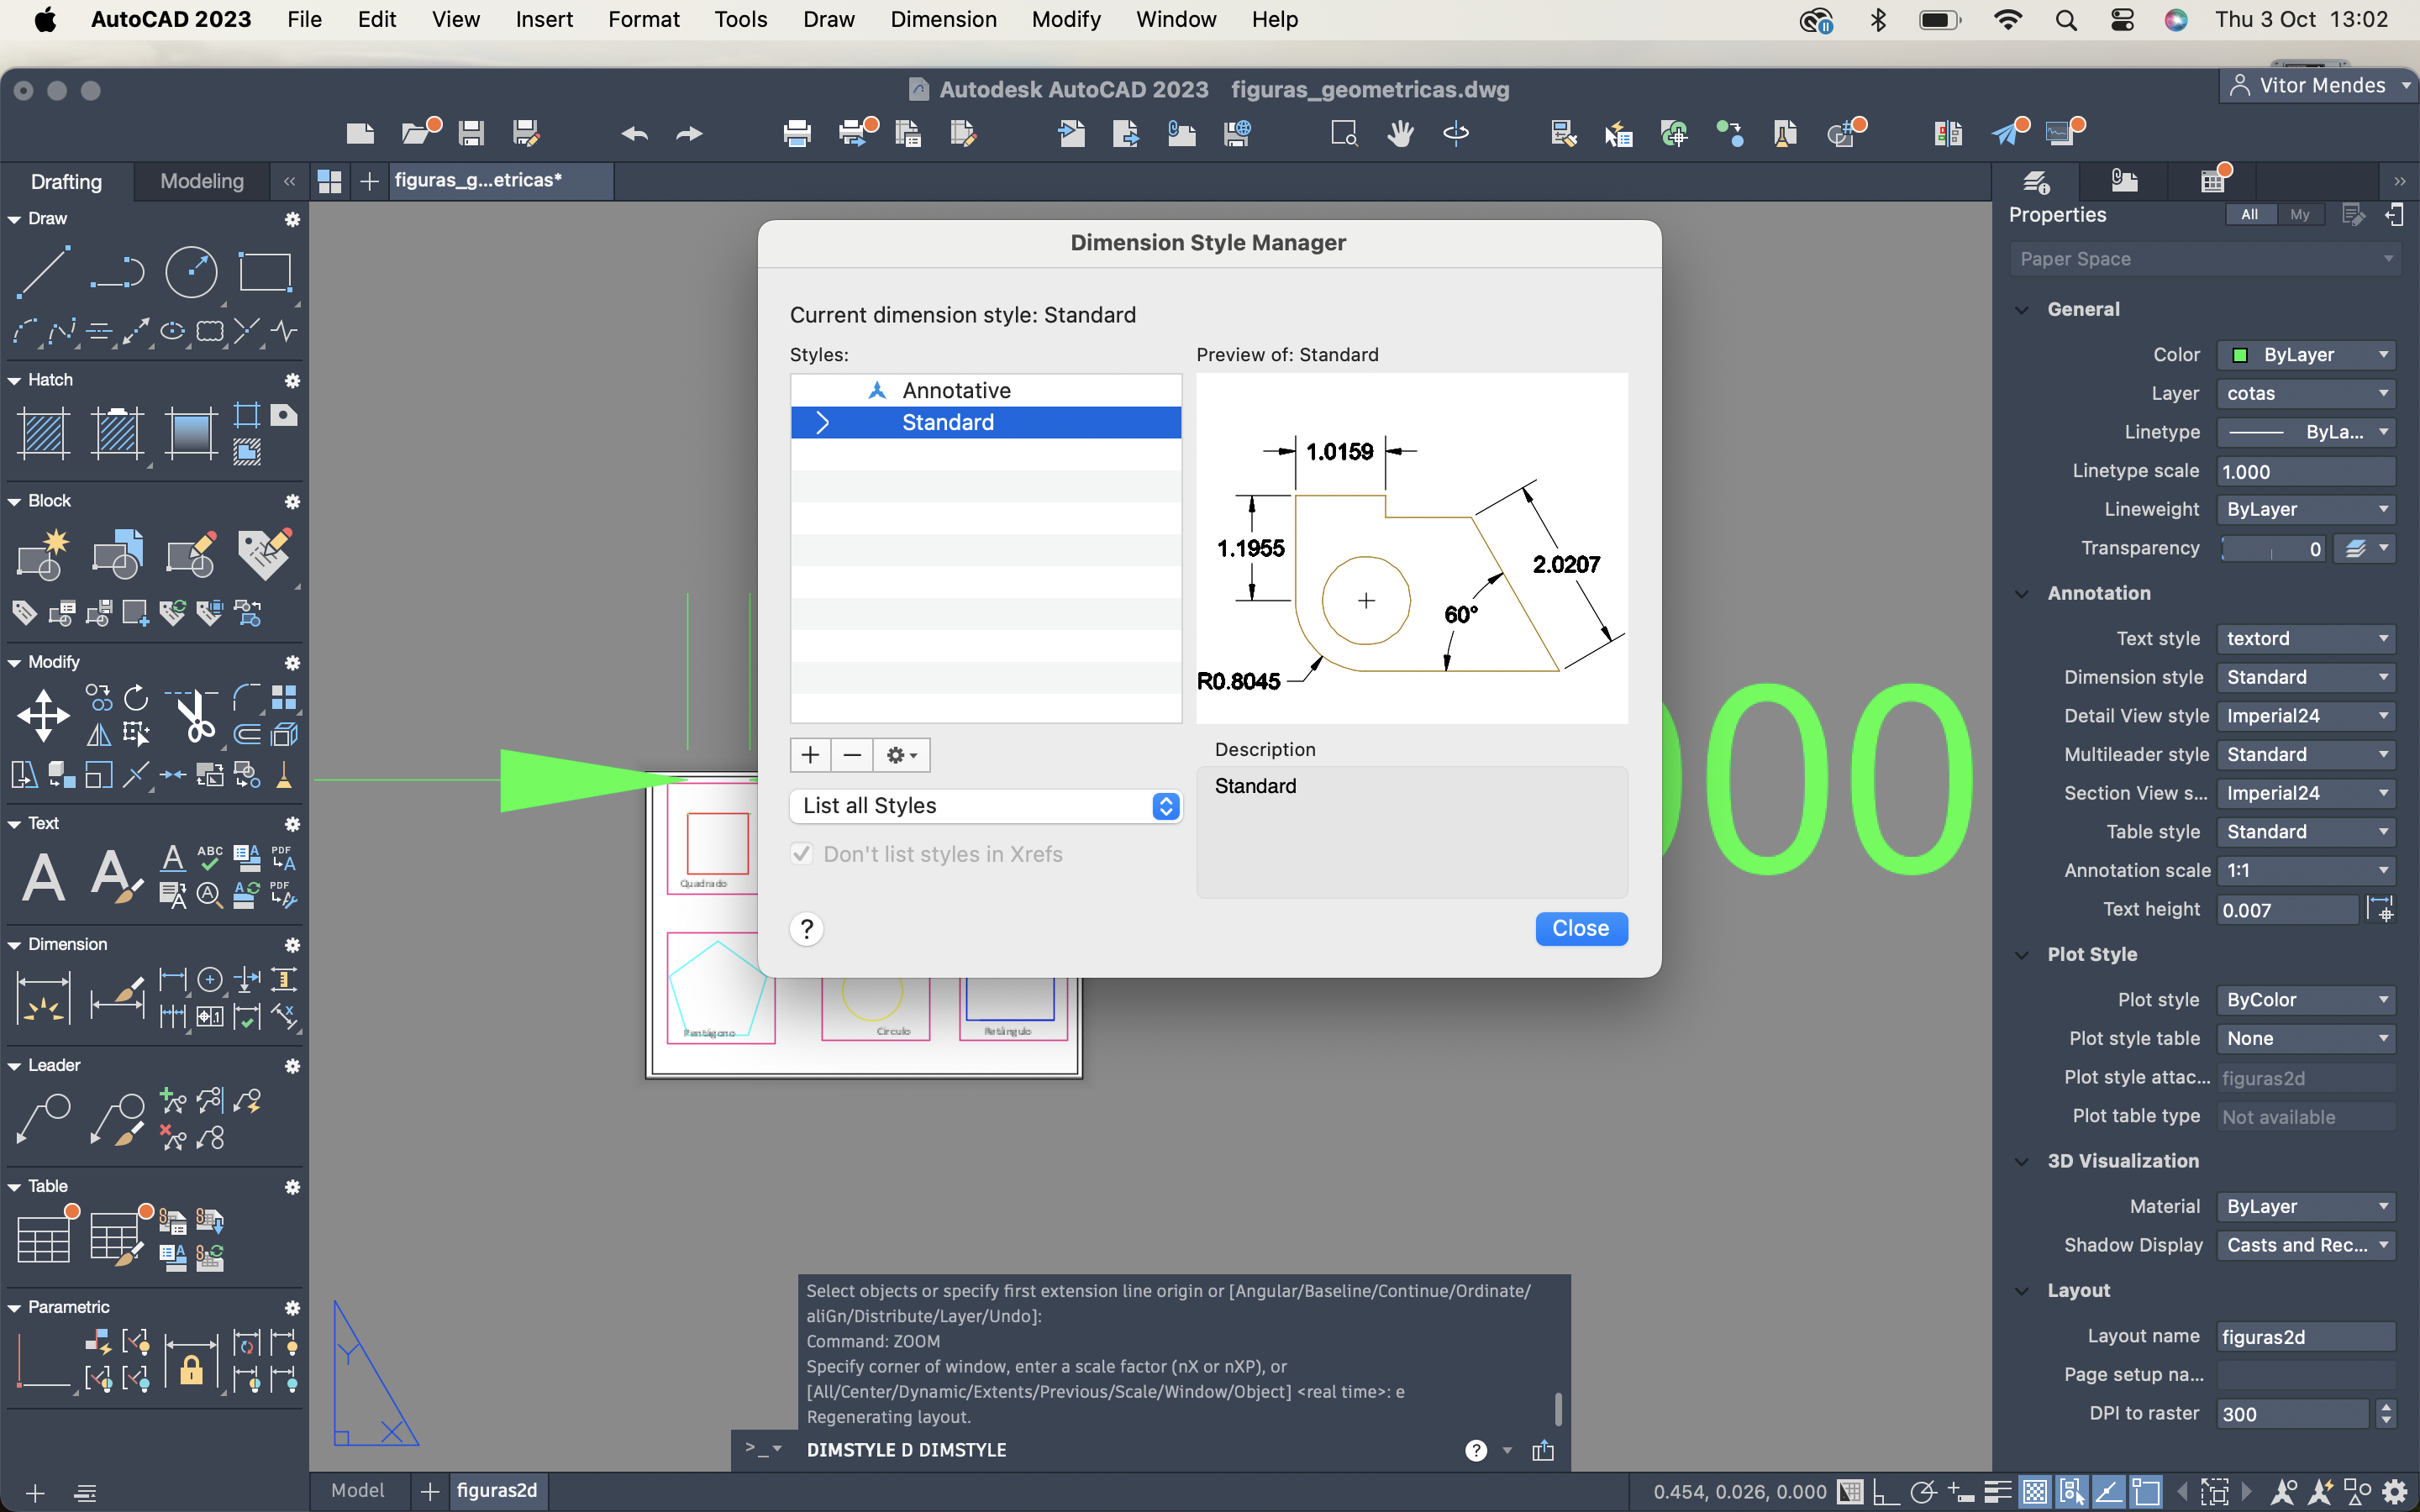
Task: Remove dimension style with minus button
Action: 852,755
